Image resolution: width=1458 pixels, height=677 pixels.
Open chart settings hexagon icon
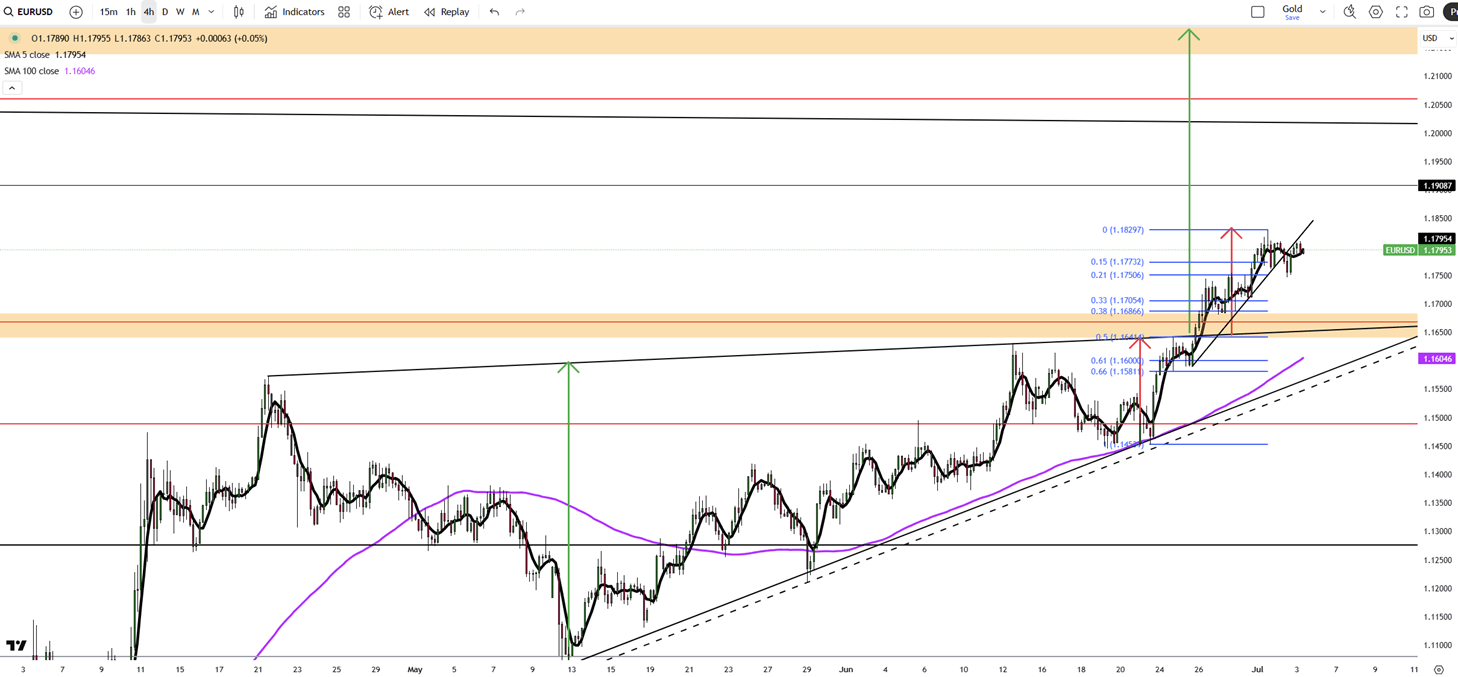pos(1376,12)
